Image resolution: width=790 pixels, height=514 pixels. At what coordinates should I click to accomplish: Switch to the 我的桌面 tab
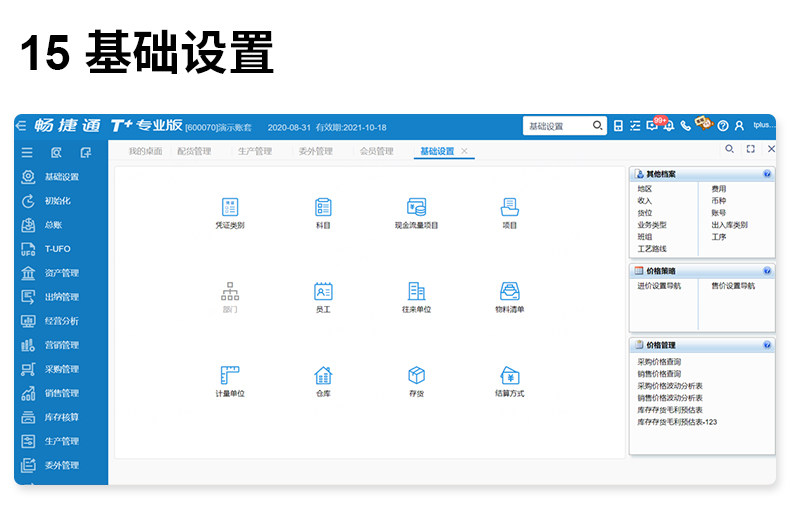[x=145, y=151]
